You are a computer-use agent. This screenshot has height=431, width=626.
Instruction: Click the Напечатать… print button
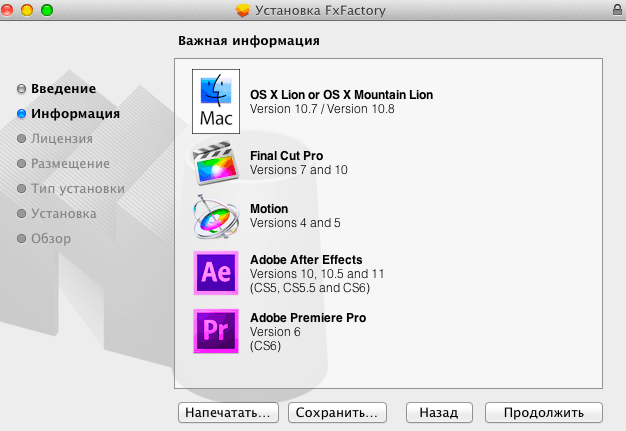(x=227, y=412)
